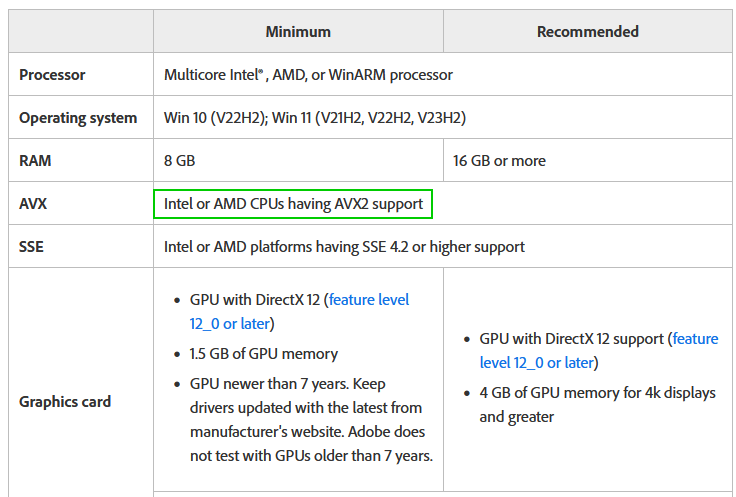Click the 1.5 GB of GPU memory bullet
Viewport: 736px width, 497px height.
[x=264, y=354]
